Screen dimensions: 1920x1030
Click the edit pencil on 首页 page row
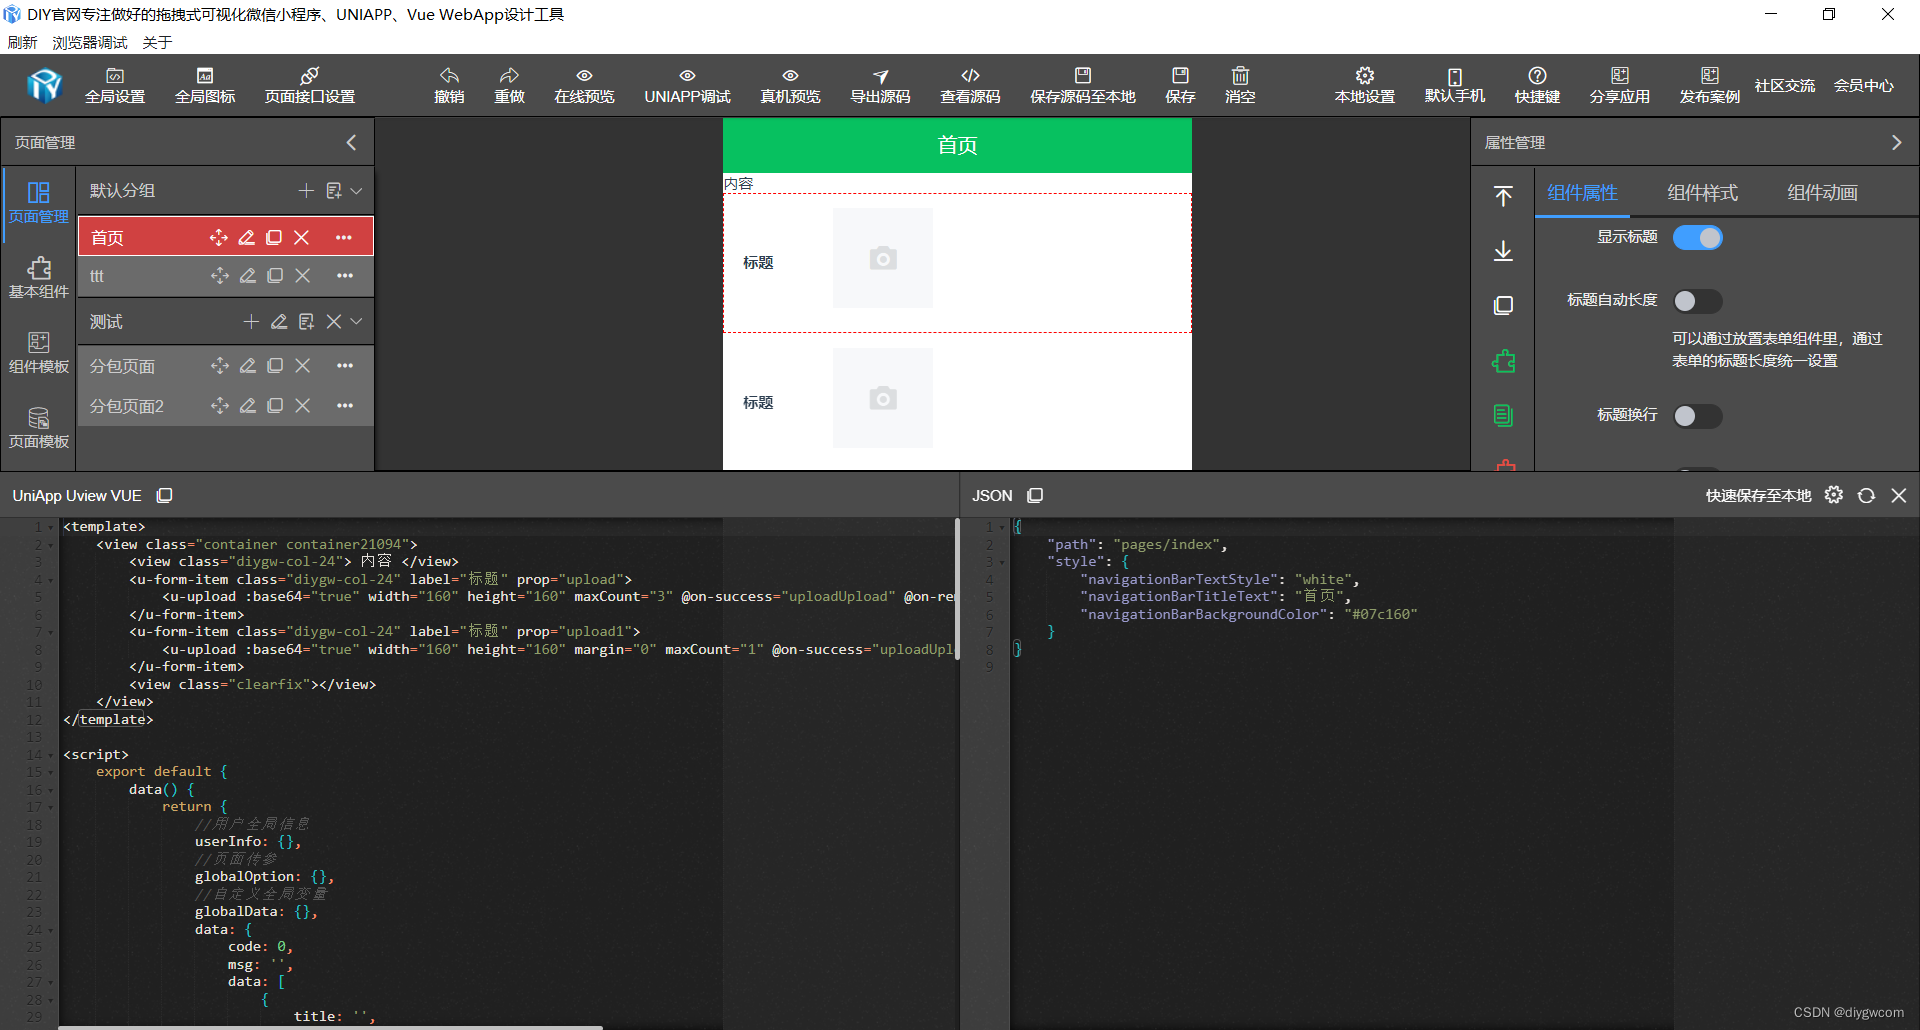[x=247, y=237]
